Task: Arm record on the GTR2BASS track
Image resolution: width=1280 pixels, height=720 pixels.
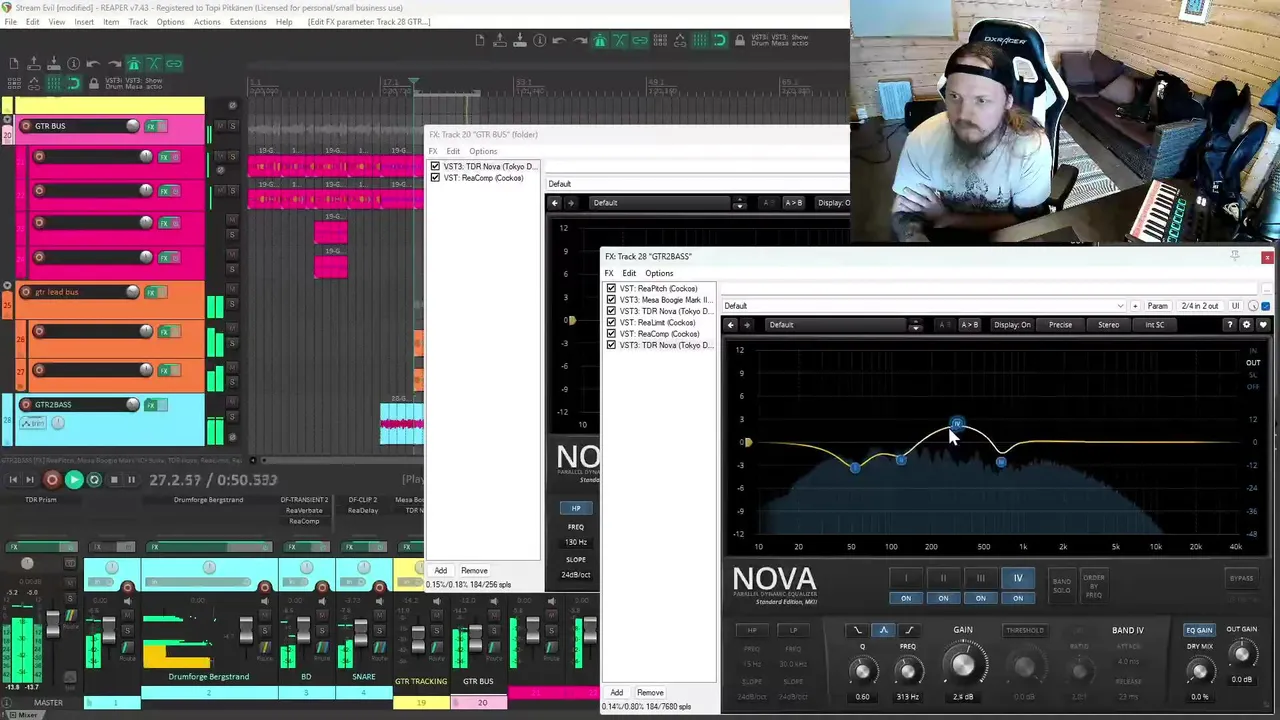Action: pos(25,405)
